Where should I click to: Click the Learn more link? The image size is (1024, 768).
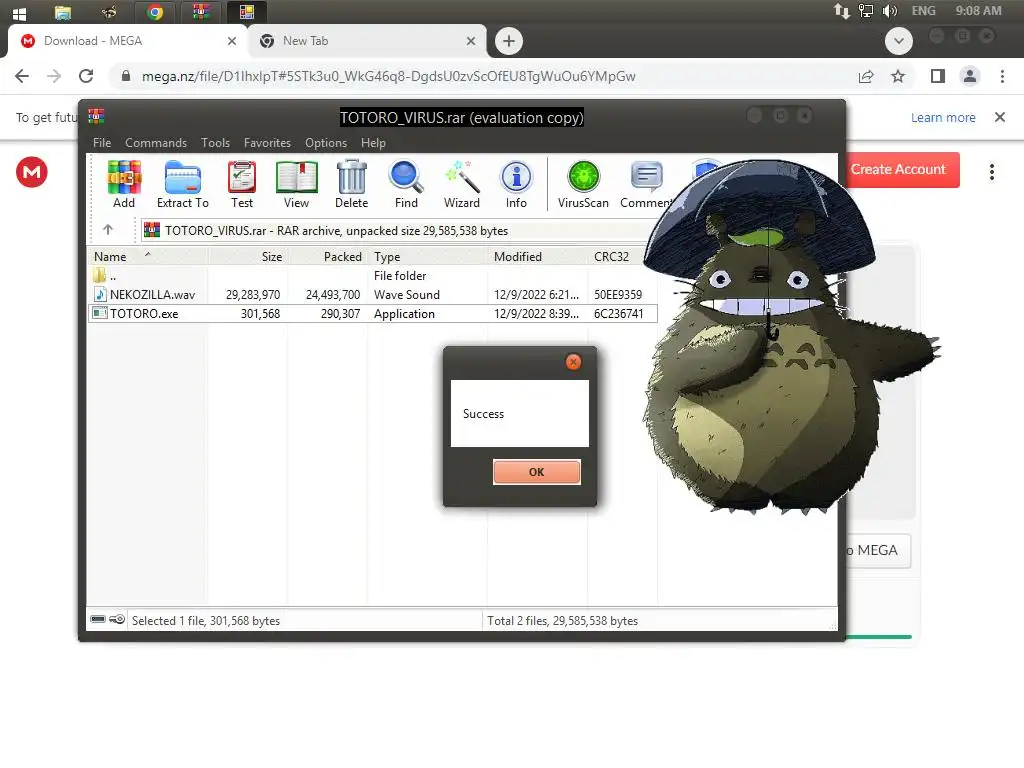point(943,118)
